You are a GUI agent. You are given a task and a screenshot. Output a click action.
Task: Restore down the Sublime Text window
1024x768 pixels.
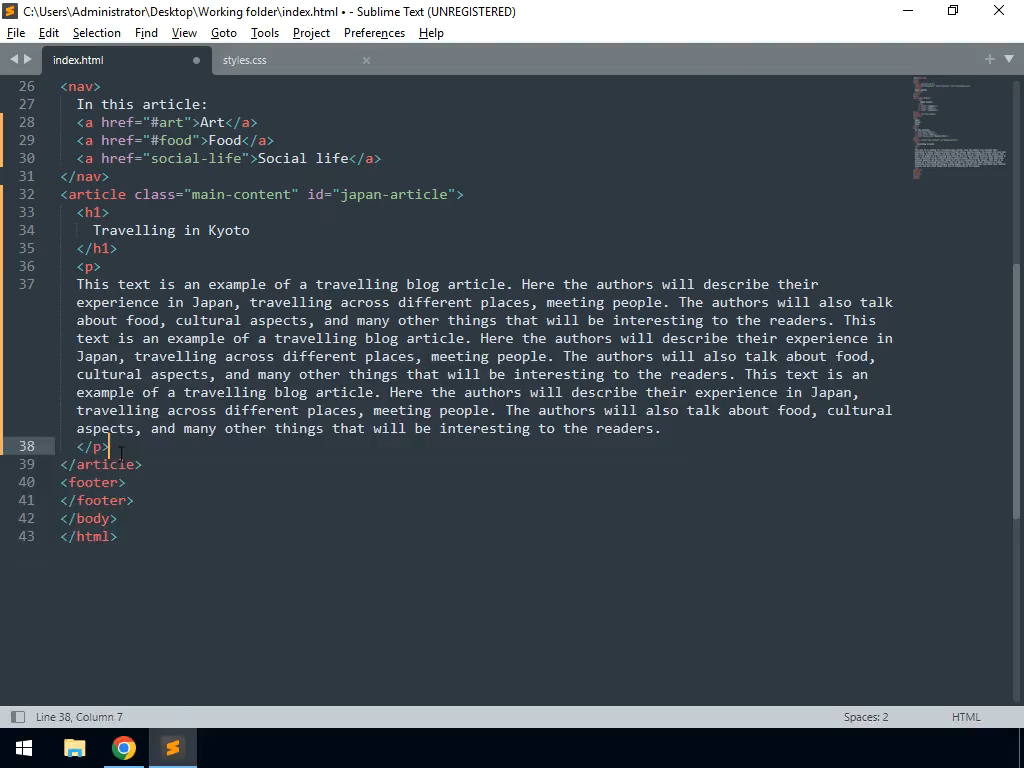(x=953, y=10)
